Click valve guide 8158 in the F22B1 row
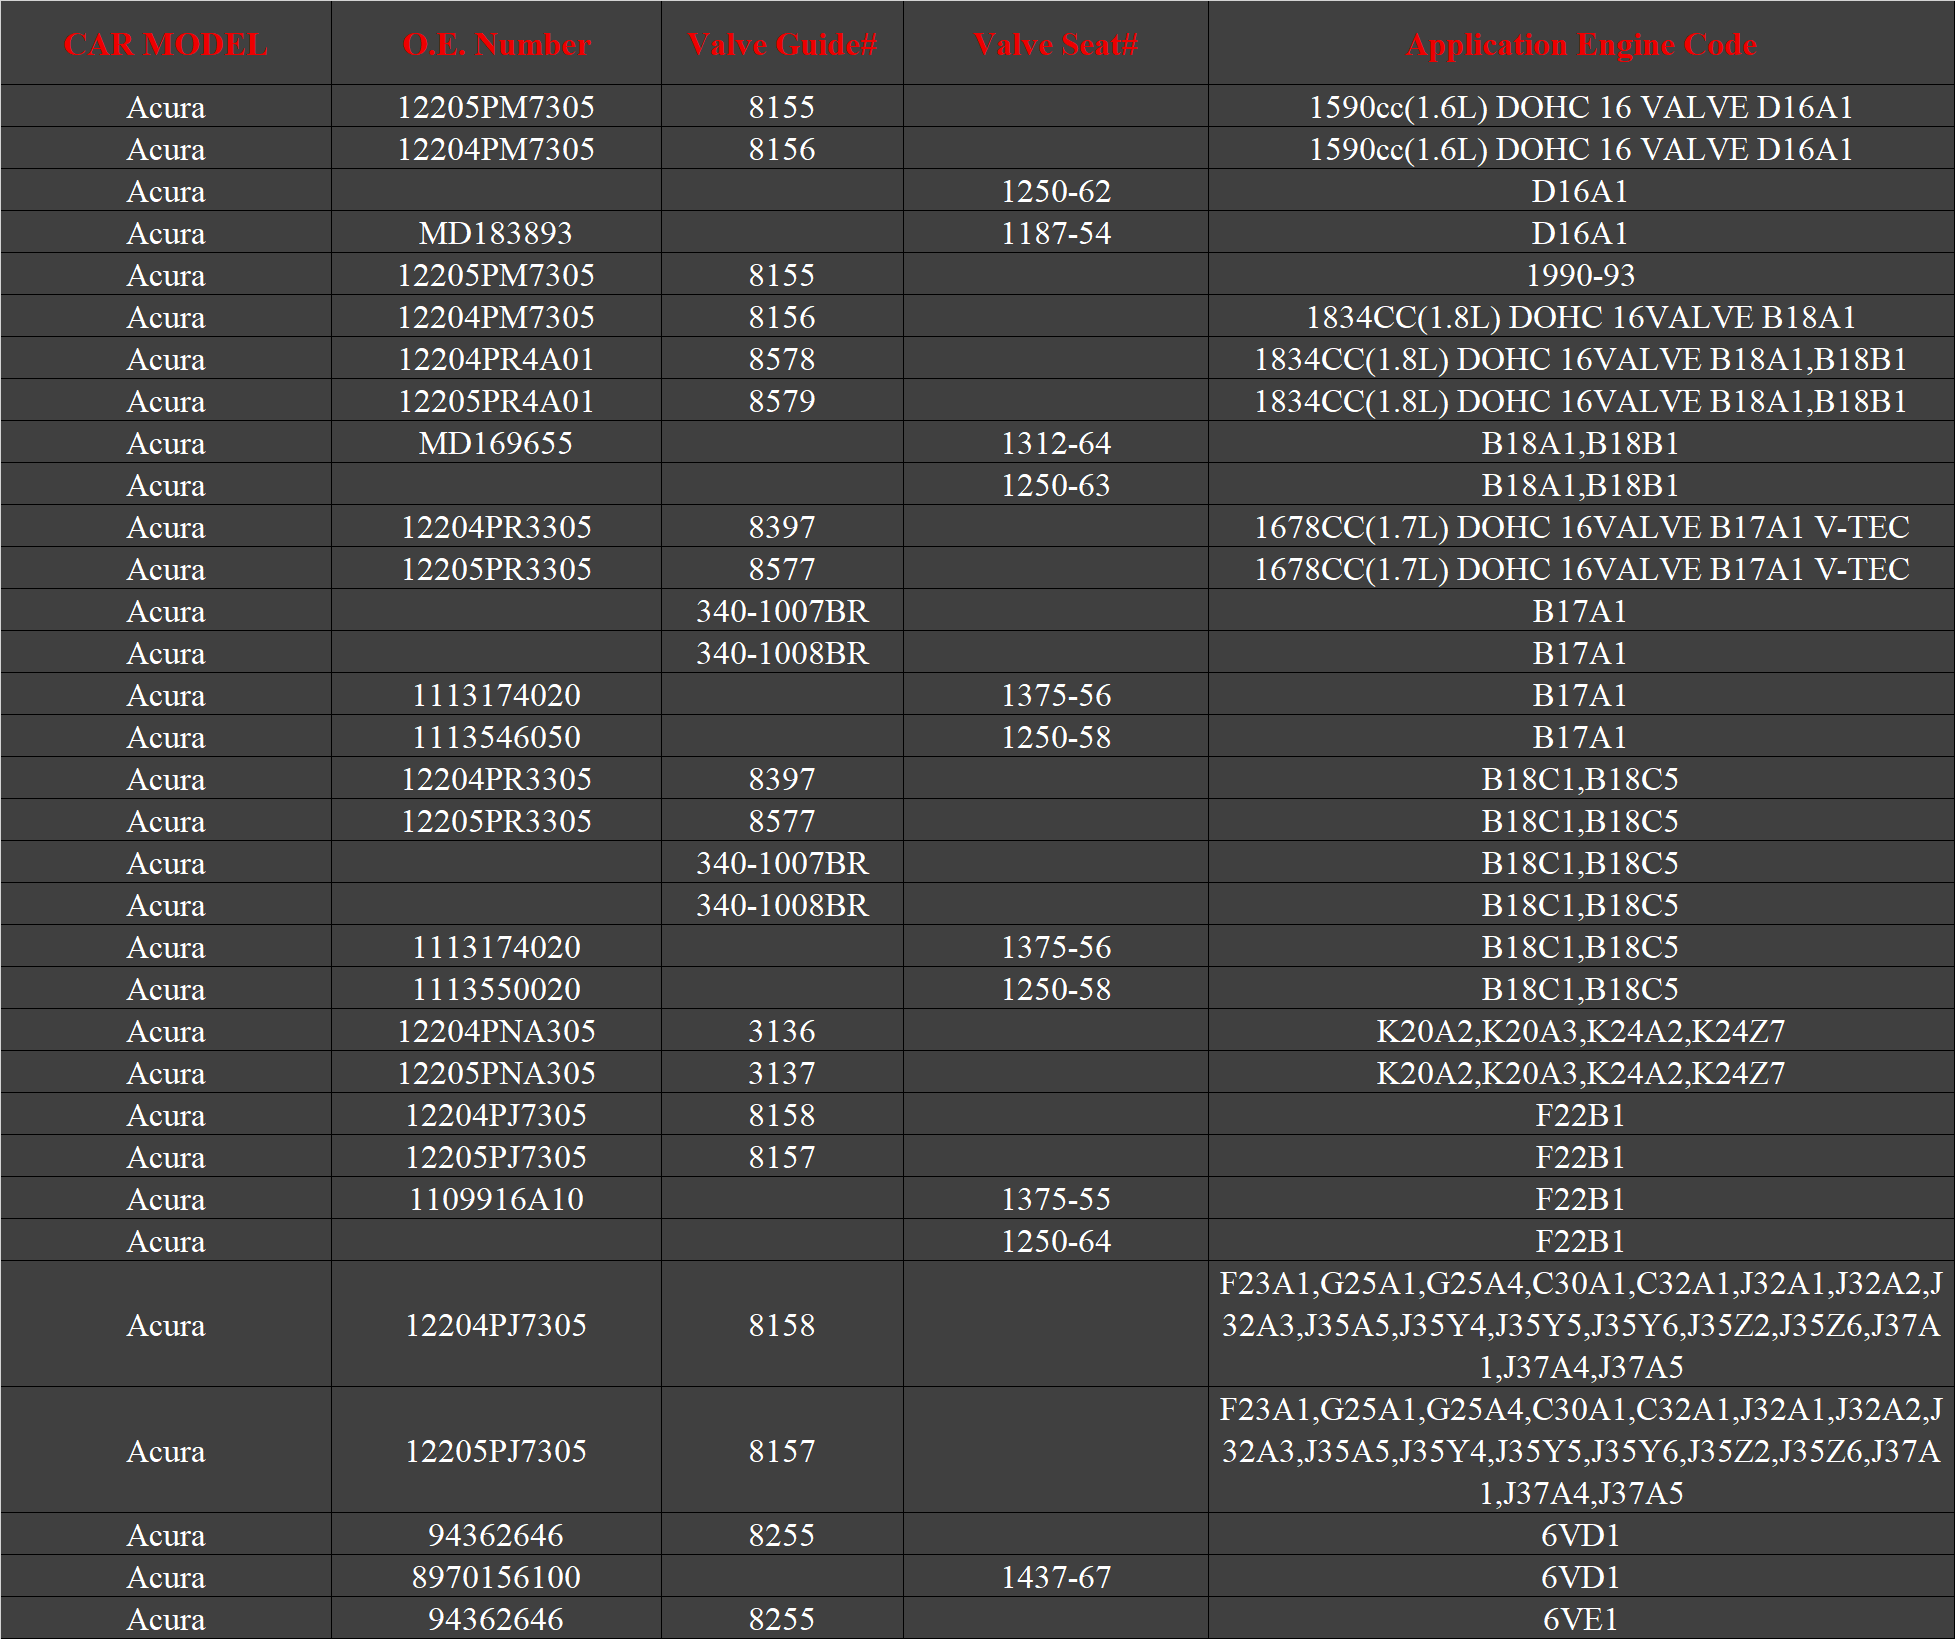The width and height of the screenshot is (1955, 1639). [x=782, y=1115]
